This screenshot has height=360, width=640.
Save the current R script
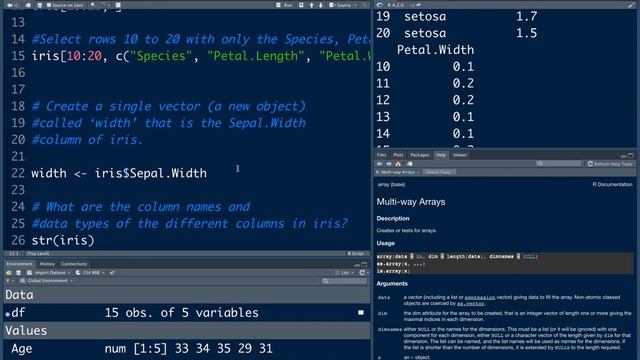coord(40,5)
